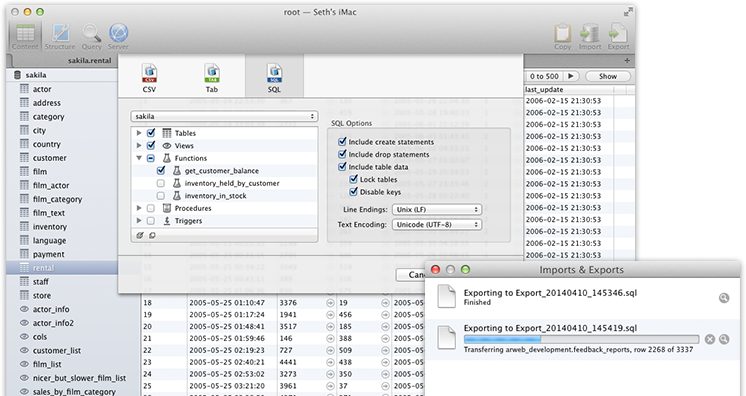Click the Cancel button in export sheet
Image resolution: width=746 pixels, height=396 pixels.
(412, 275)
